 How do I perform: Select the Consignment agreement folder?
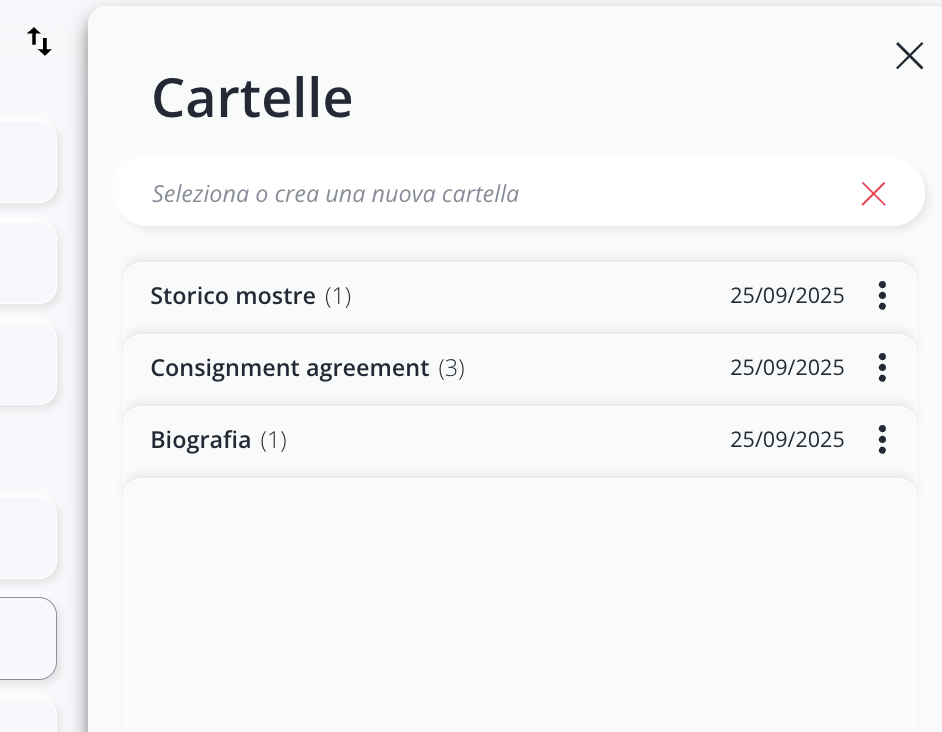(289, 368)
